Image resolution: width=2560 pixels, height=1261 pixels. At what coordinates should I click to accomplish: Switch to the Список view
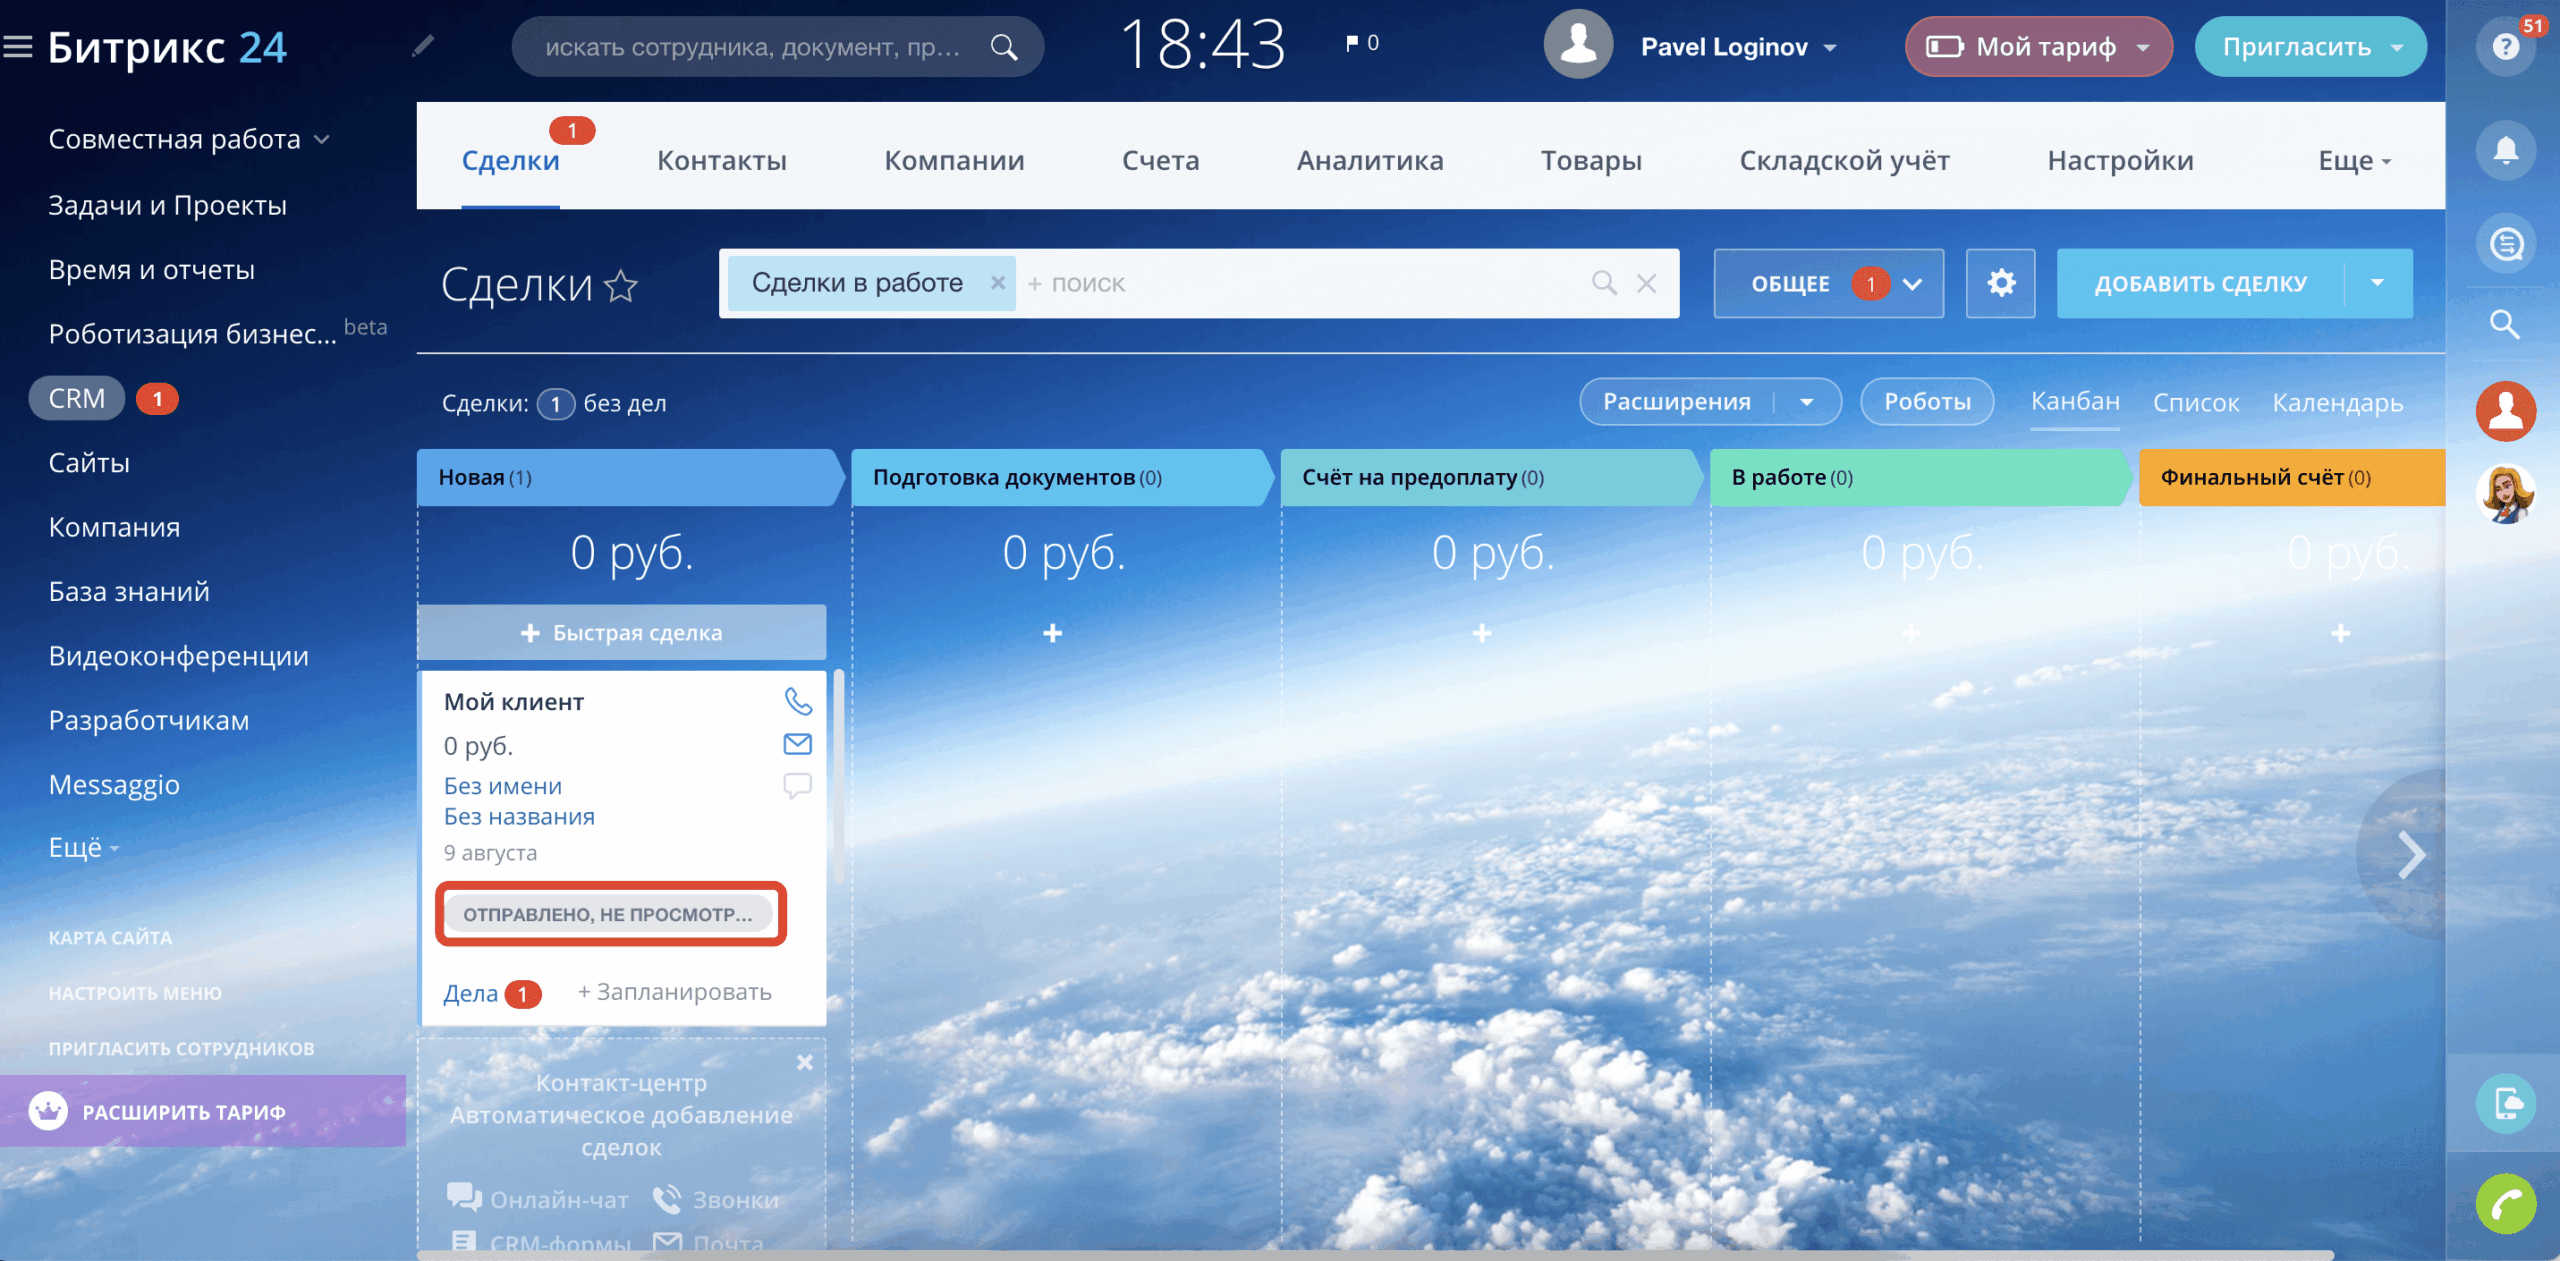[2195, 403]
